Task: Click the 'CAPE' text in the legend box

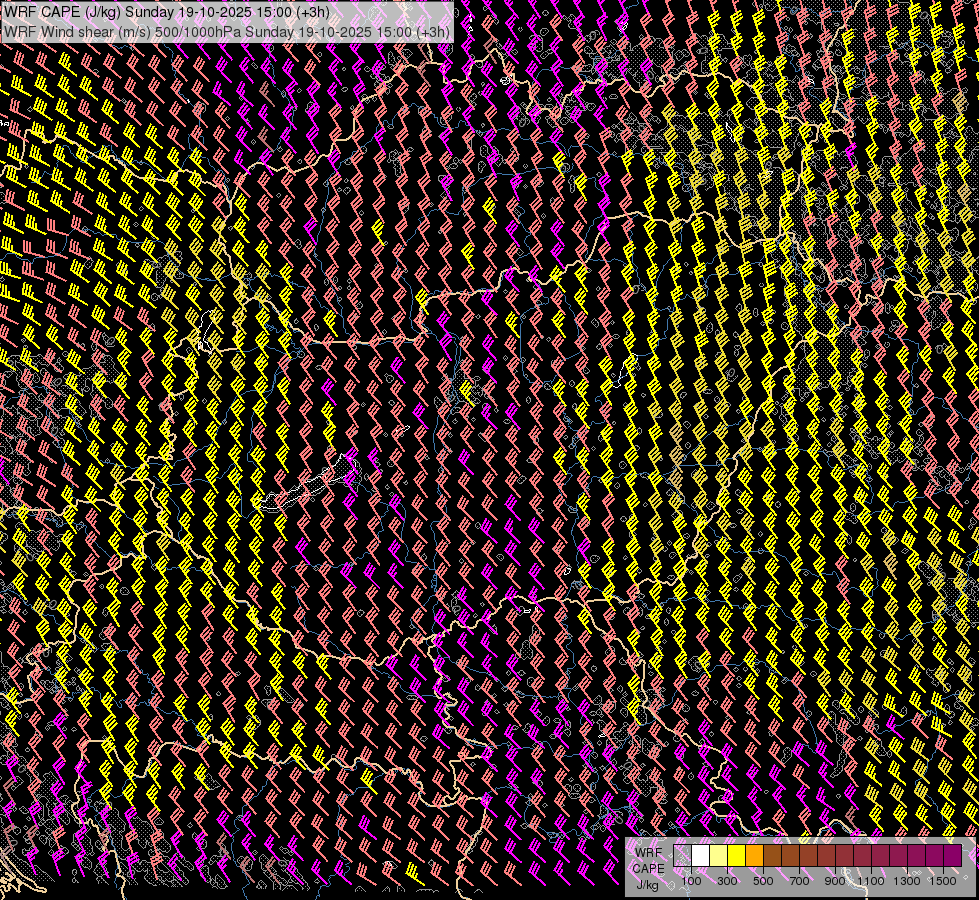Action: tap(648, 868)
